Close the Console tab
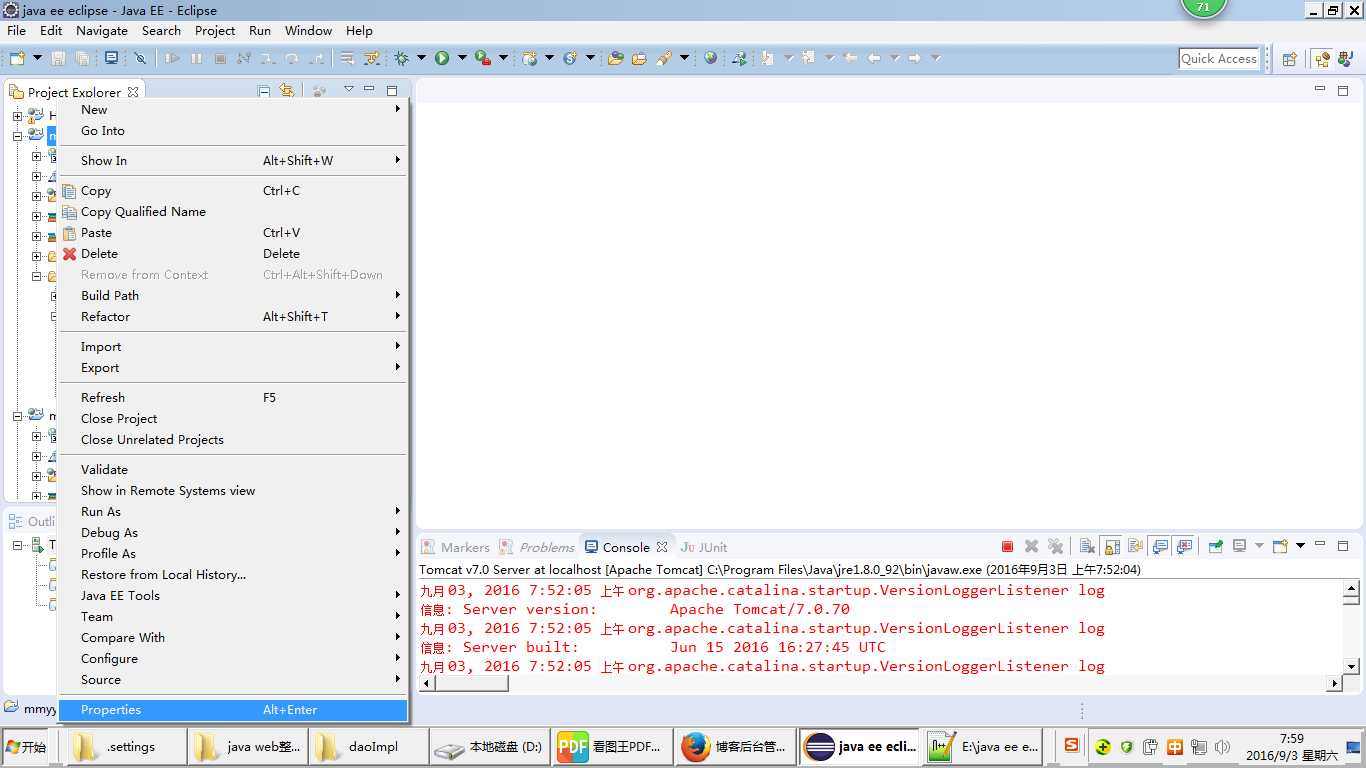The image size is (1366, 768). coord(662,547)
